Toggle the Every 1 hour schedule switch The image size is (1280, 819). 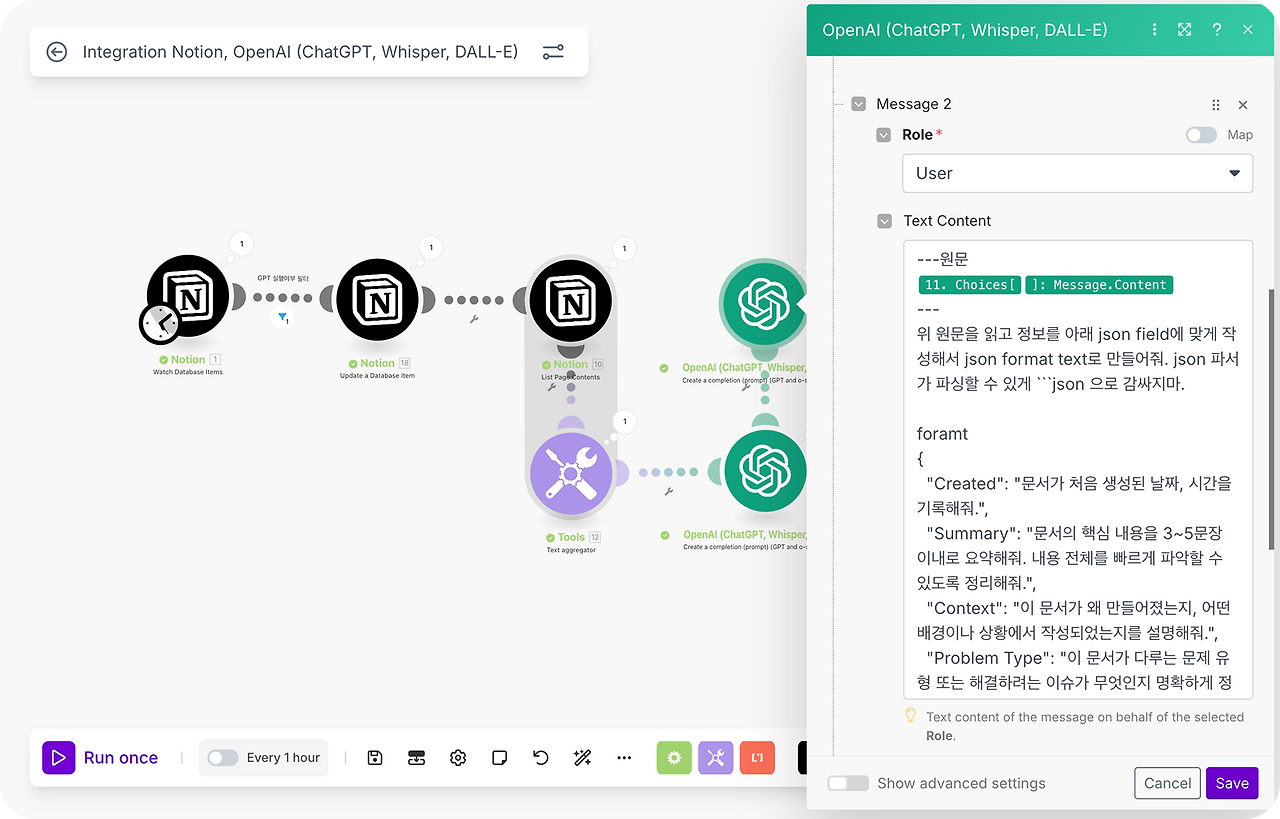click(222, 758)
